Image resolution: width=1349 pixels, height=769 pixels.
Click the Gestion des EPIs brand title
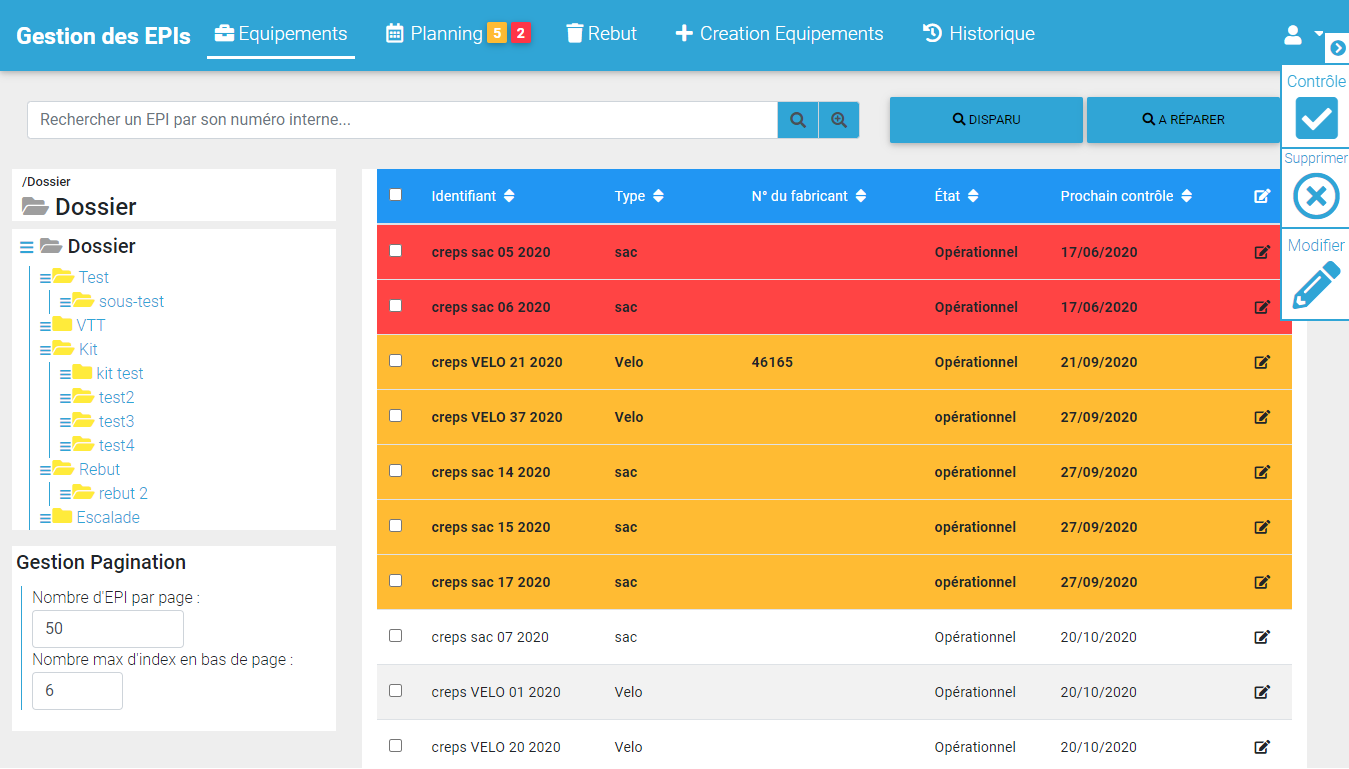(103, 36)
